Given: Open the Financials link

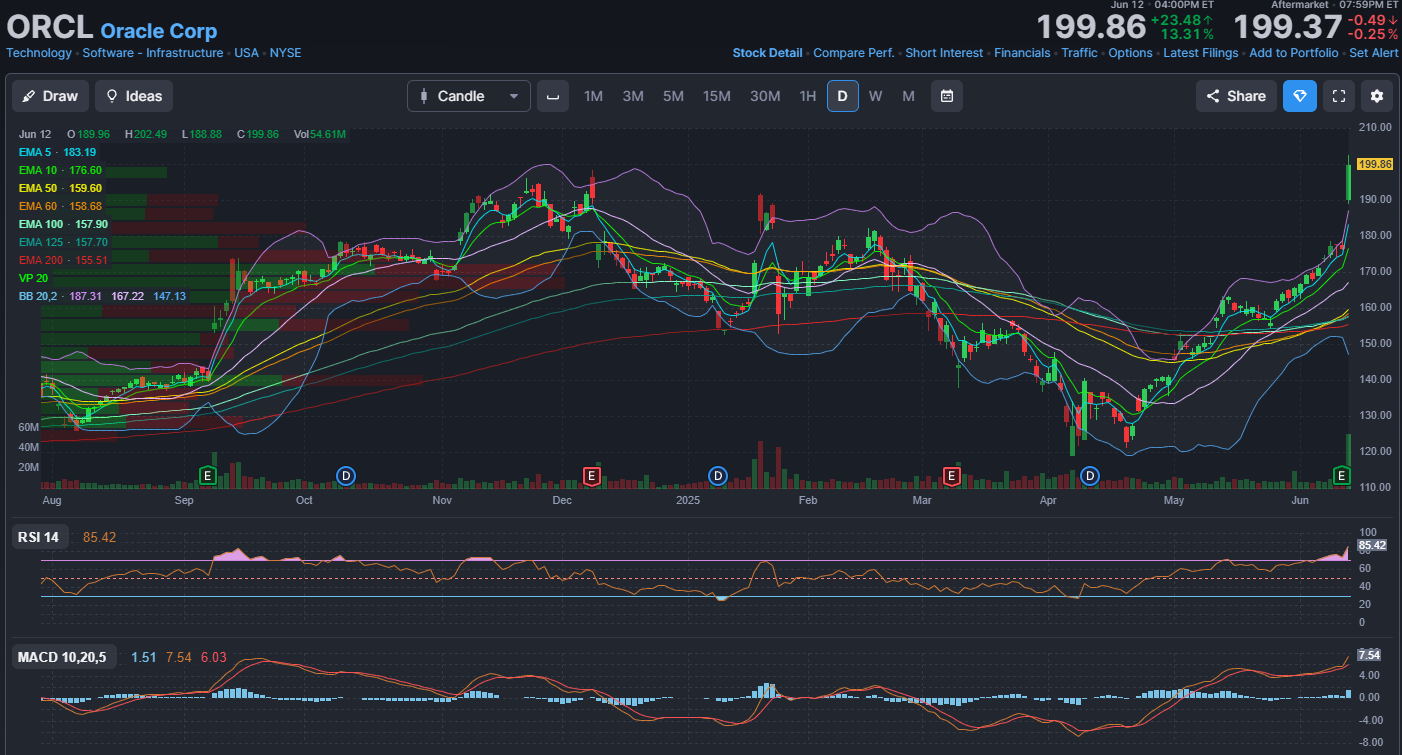Looking at the screenshot, I should (x=1022, y=53).
